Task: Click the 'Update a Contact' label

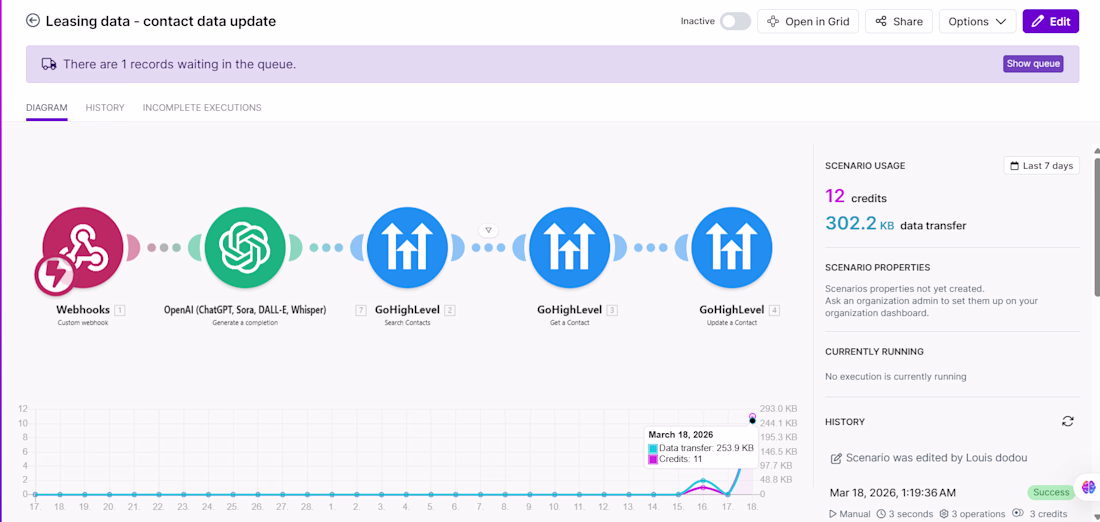Action: pos(732,323)
